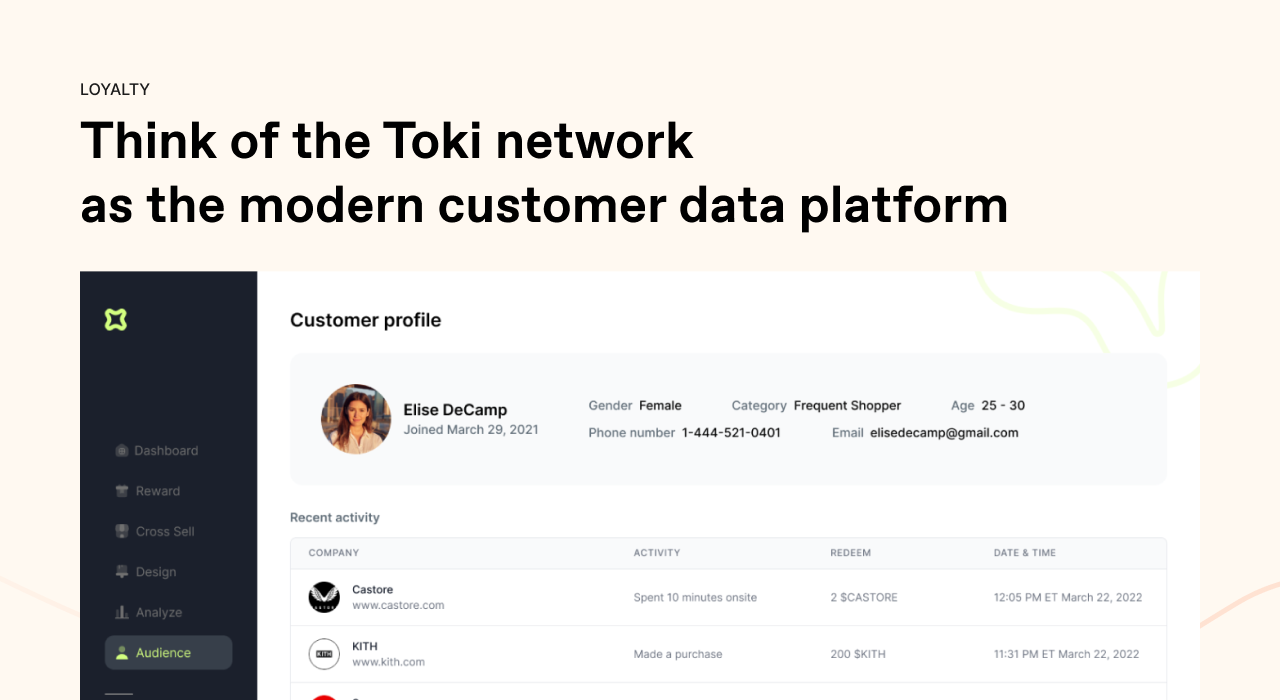
Task: Sort by the COMPANY column header
Action: coord(334,553)
